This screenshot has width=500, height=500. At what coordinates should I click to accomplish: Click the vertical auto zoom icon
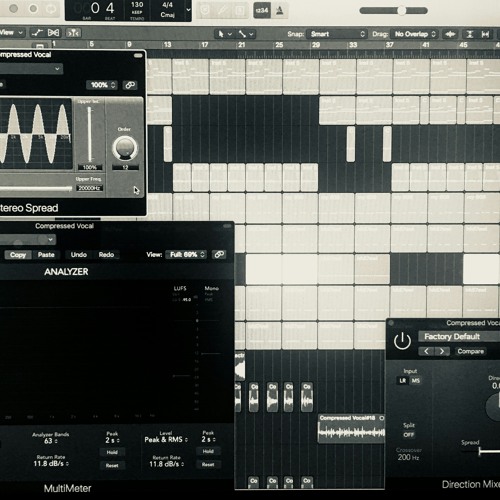click(x=470, y=34)
